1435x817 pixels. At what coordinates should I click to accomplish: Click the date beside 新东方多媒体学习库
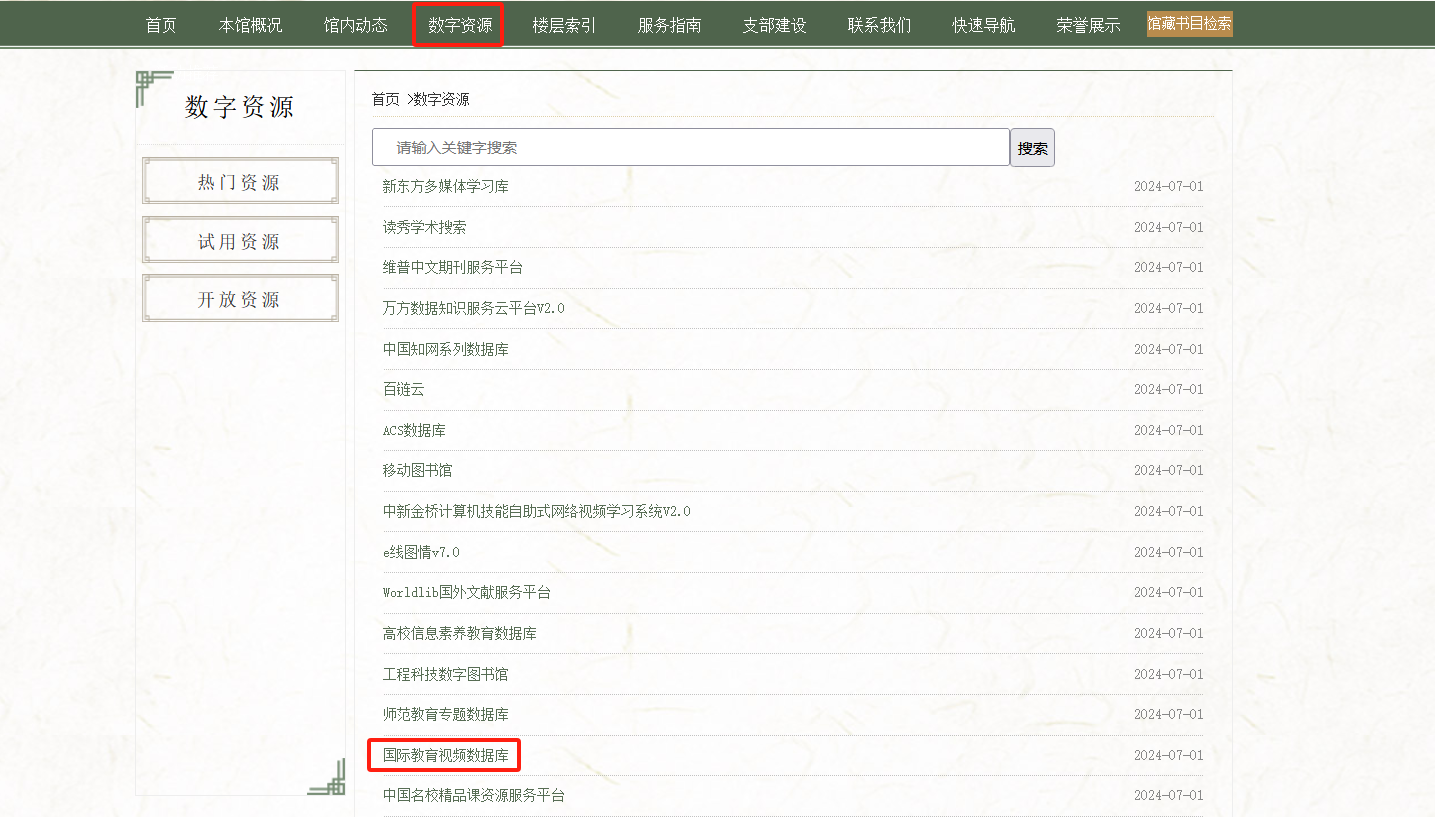[1168, 186]
